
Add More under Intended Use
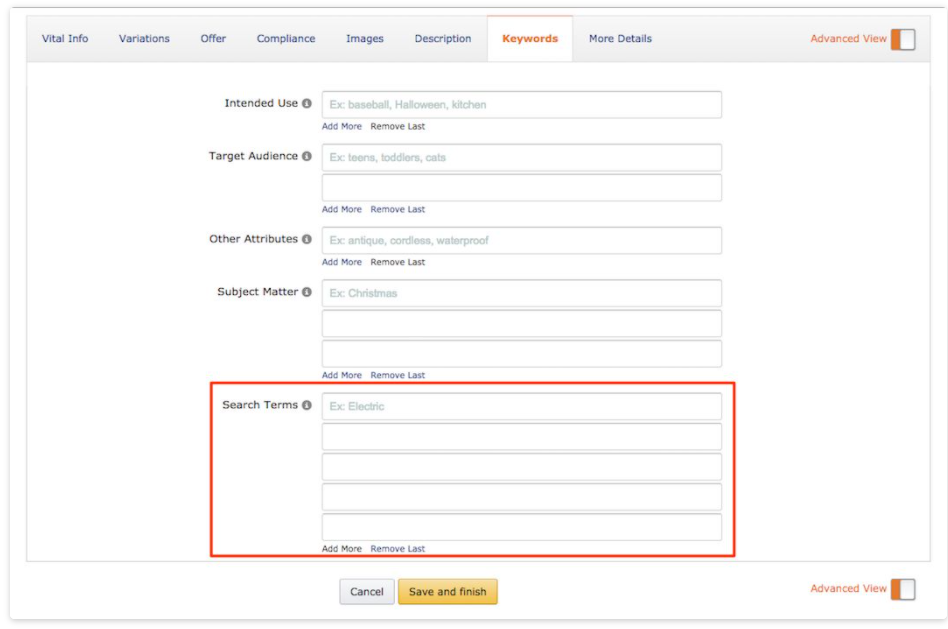pyautogui.click(x=342, y=126)
